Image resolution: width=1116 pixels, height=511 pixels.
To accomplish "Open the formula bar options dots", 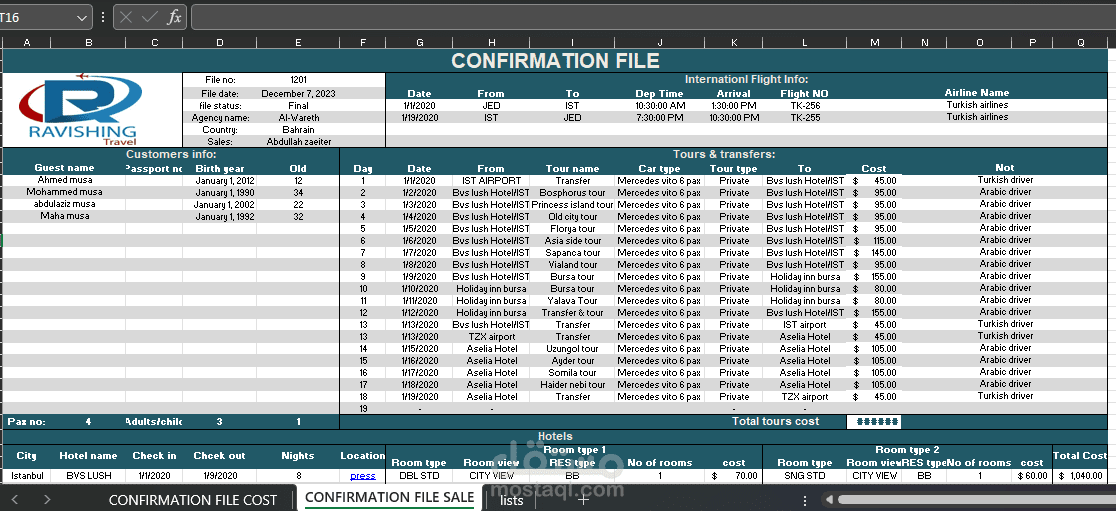I will [x=103, y=17].
